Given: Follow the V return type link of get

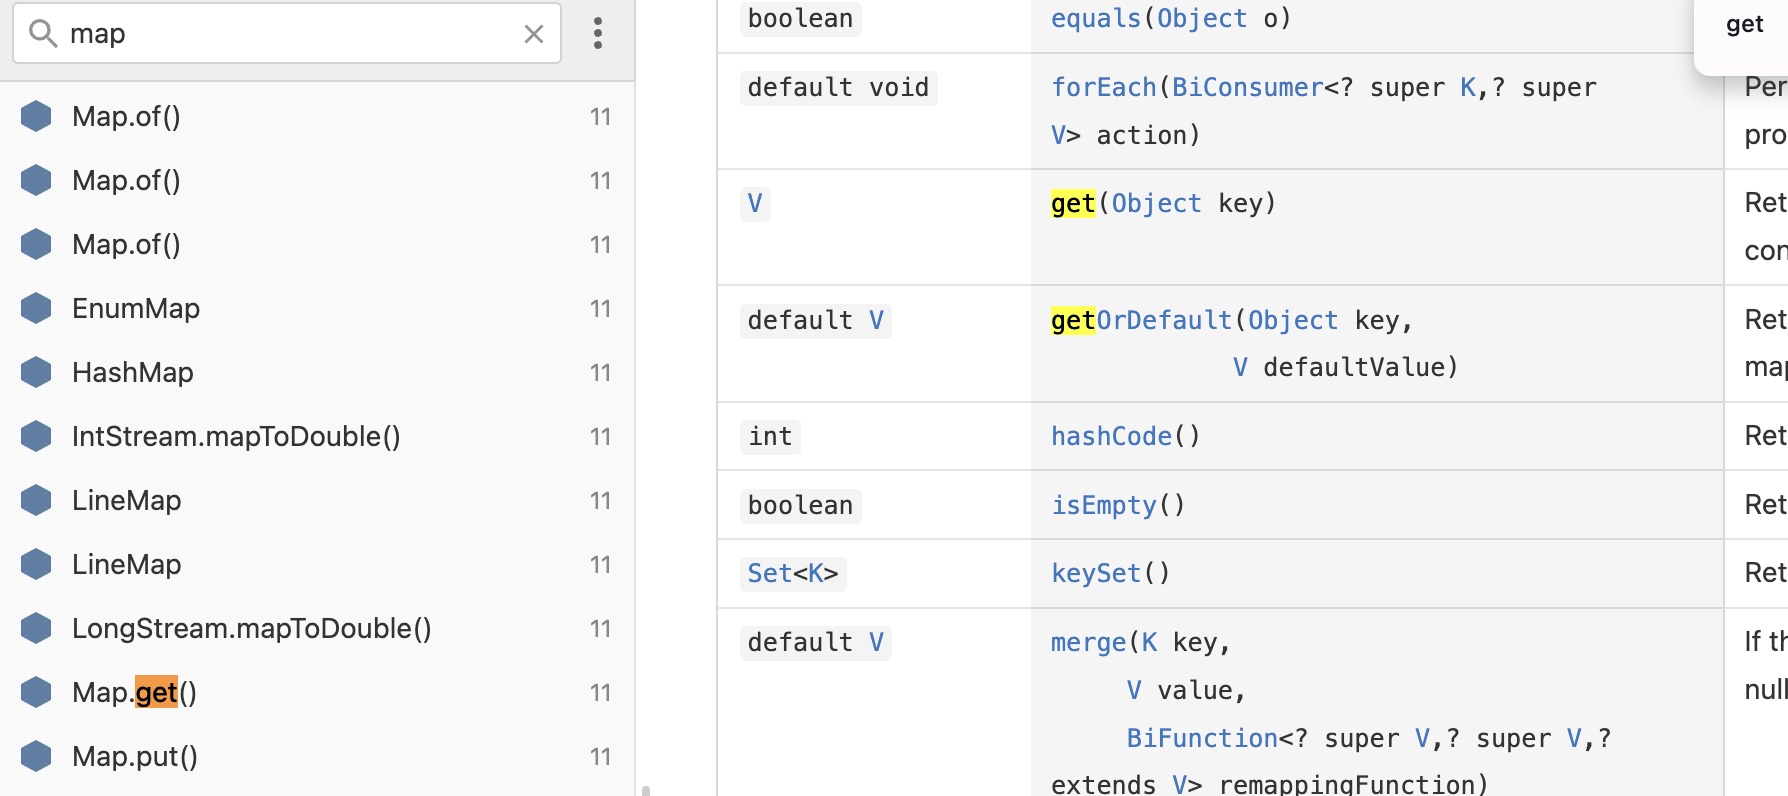Looking at the screenshot, I should click(755, 203).
